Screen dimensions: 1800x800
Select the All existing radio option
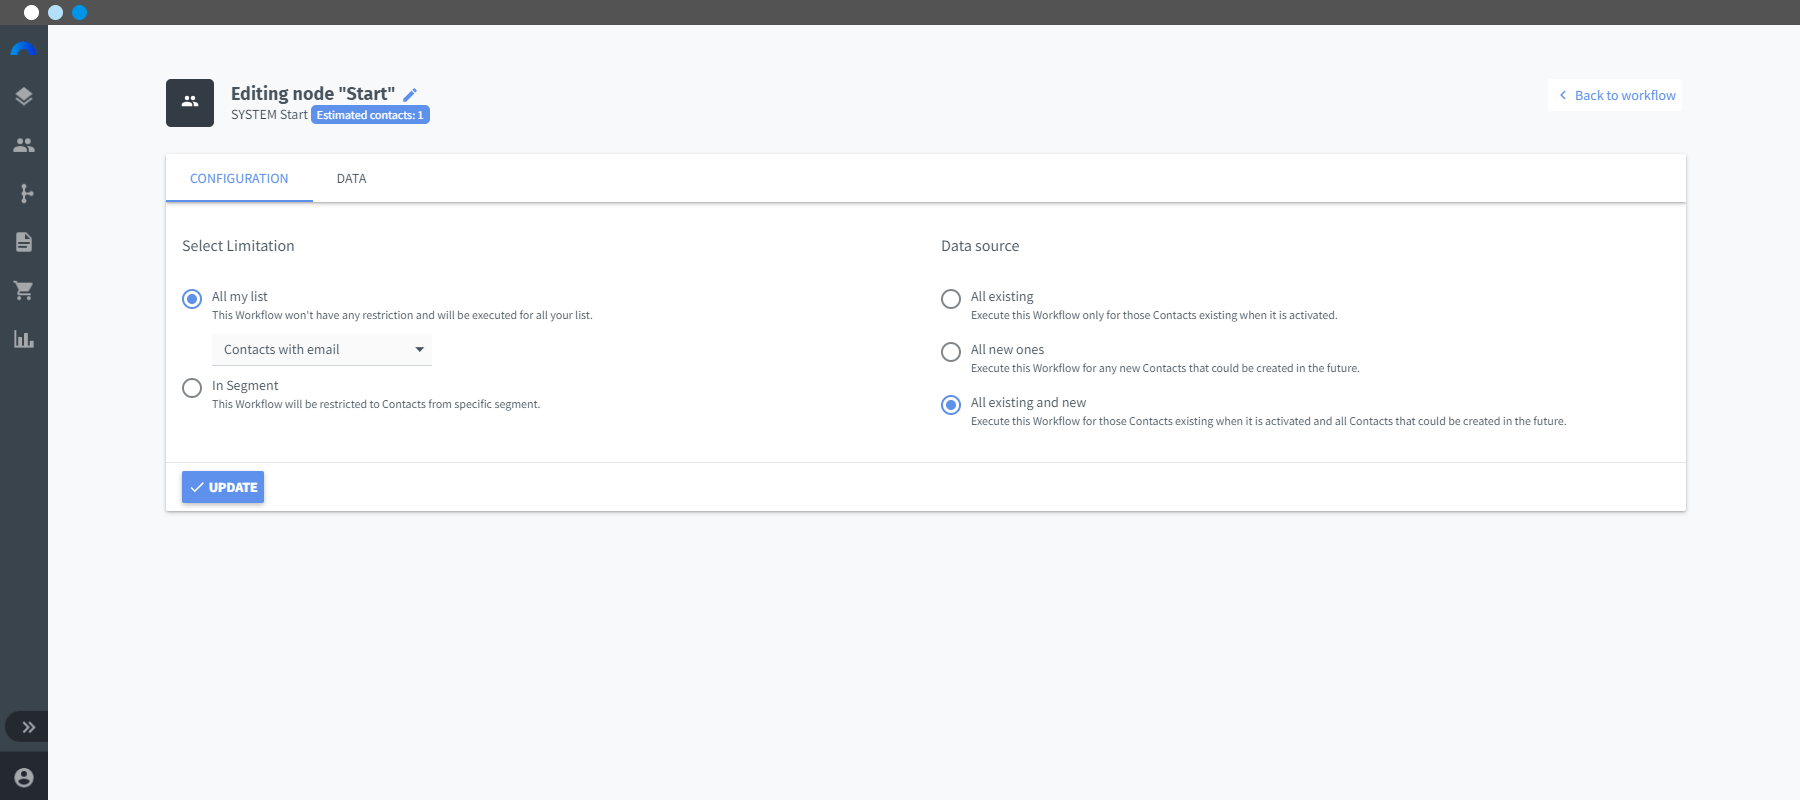pos(951,299)
